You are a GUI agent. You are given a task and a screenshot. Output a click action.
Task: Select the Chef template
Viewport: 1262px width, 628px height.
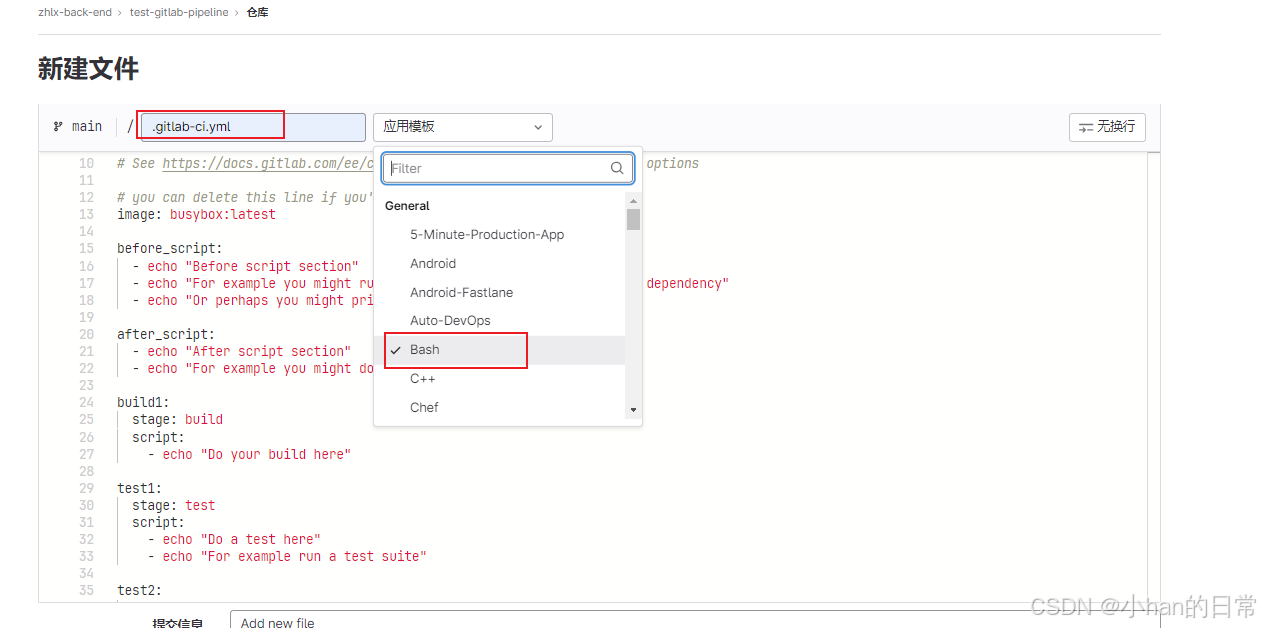pyautogui.click(x=424, y=408)
